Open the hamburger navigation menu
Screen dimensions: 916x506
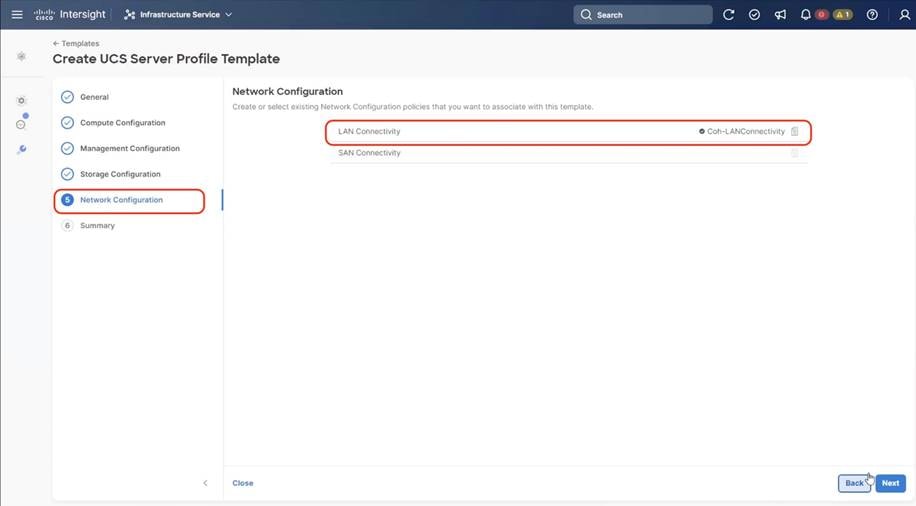[x=17, y=15]
